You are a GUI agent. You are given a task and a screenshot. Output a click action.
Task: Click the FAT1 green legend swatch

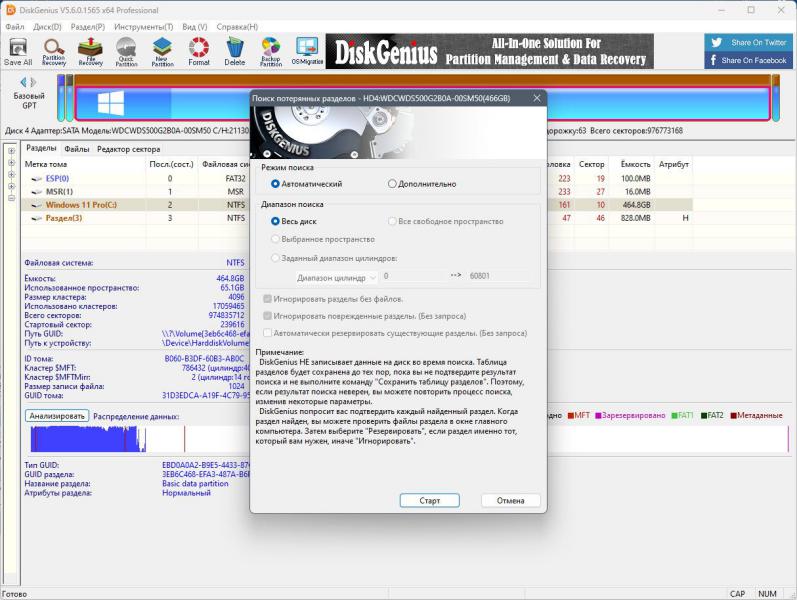tap(674, 415)
